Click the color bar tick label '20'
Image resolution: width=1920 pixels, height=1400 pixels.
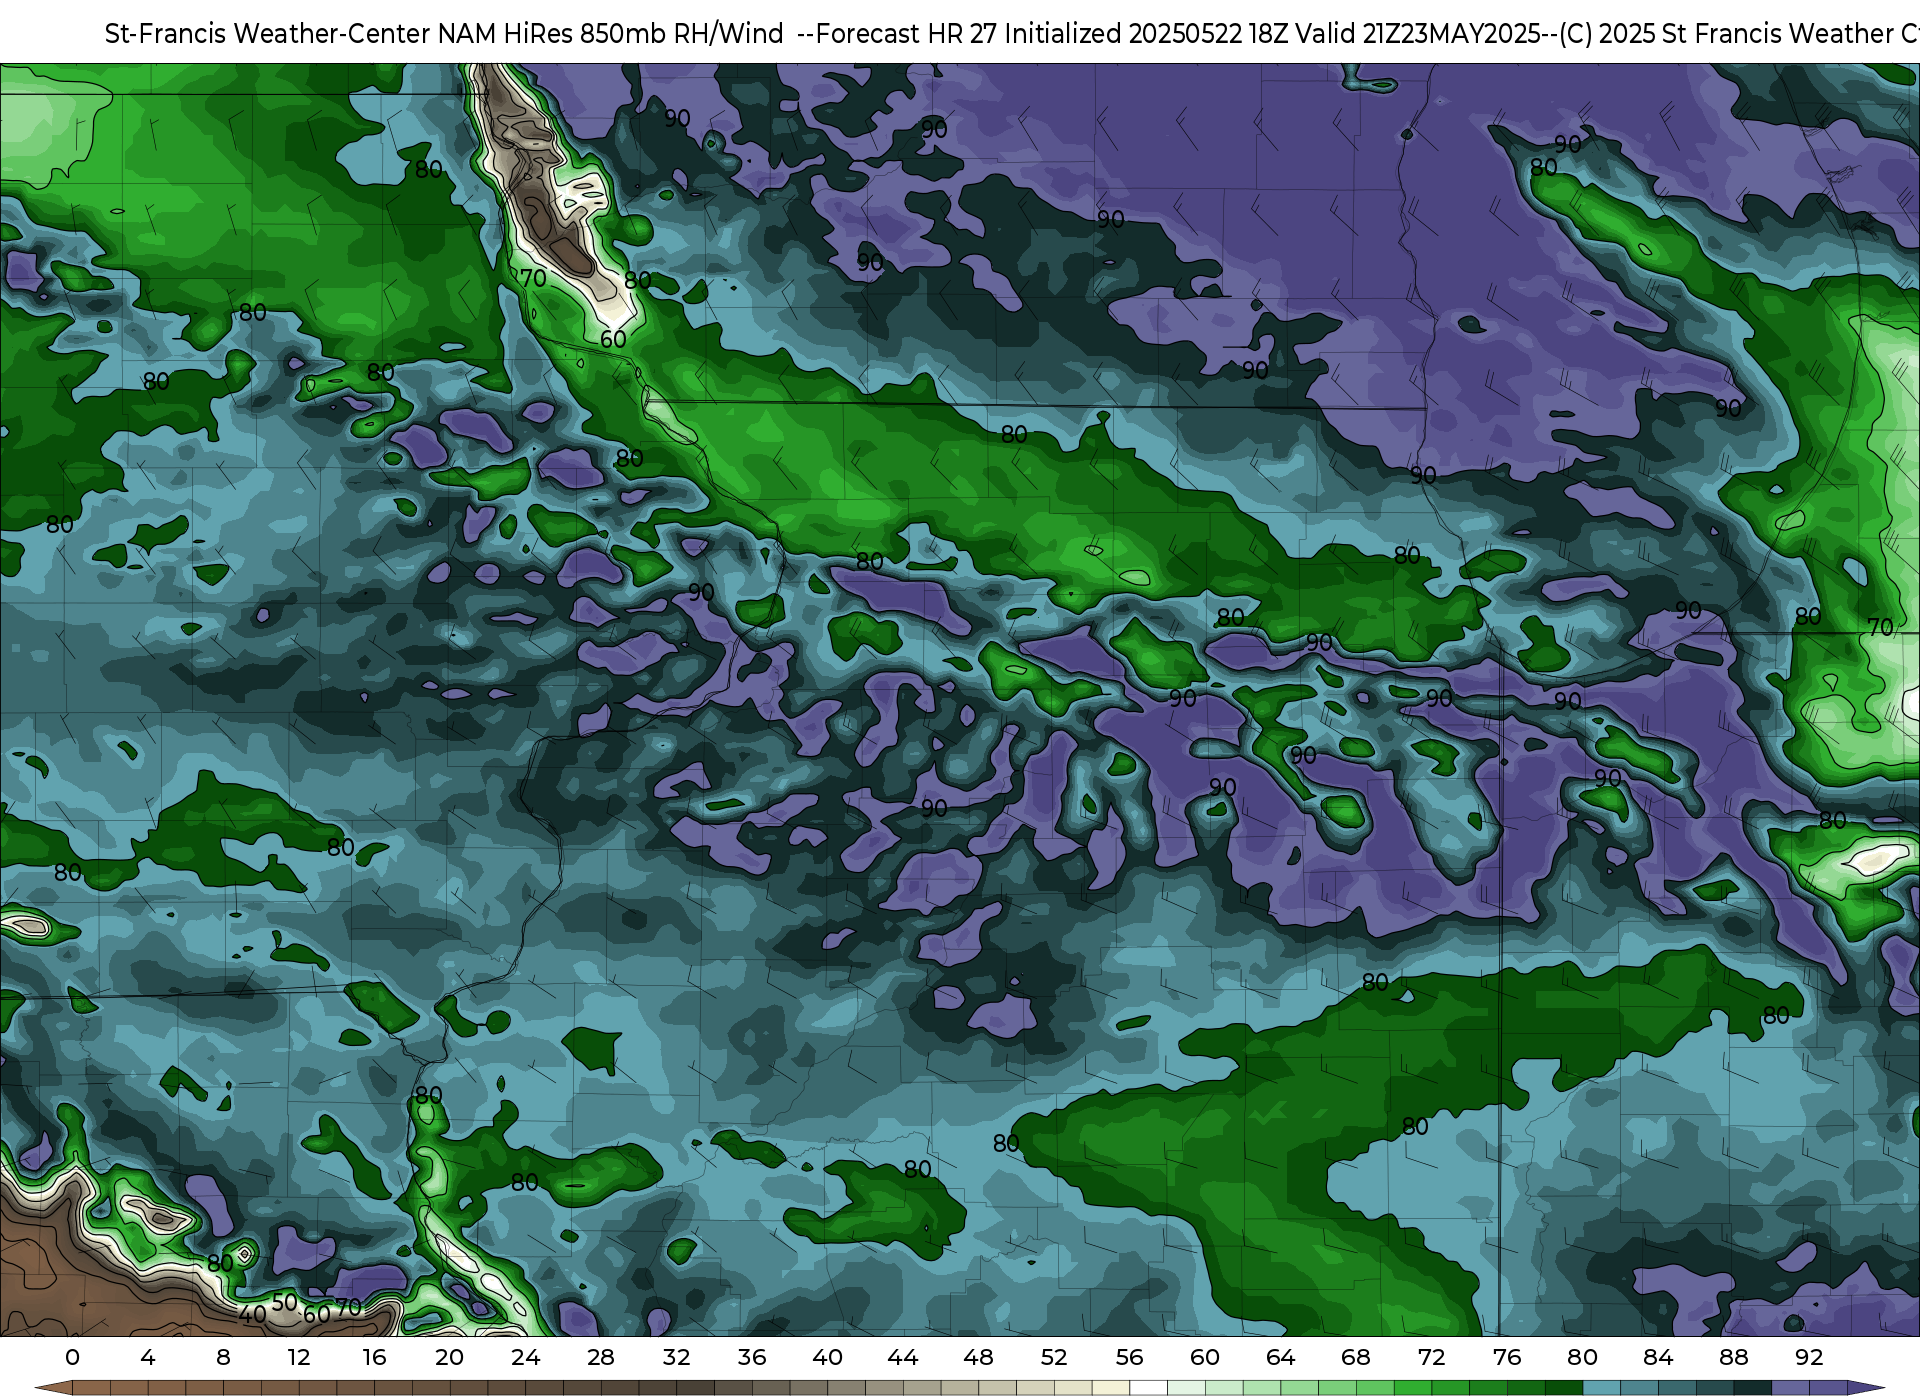[450, 1357]
